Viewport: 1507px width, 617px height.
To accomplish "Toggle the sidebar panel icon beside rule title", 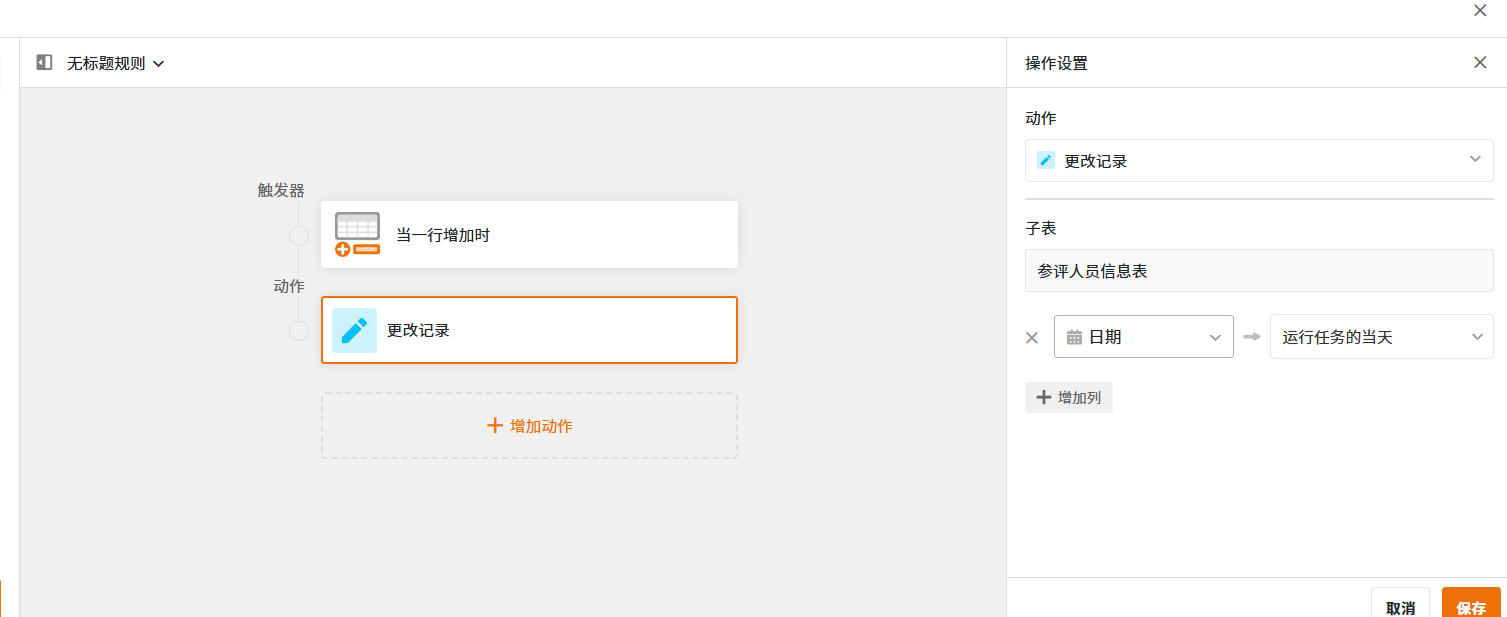I will tap(44, 63).
